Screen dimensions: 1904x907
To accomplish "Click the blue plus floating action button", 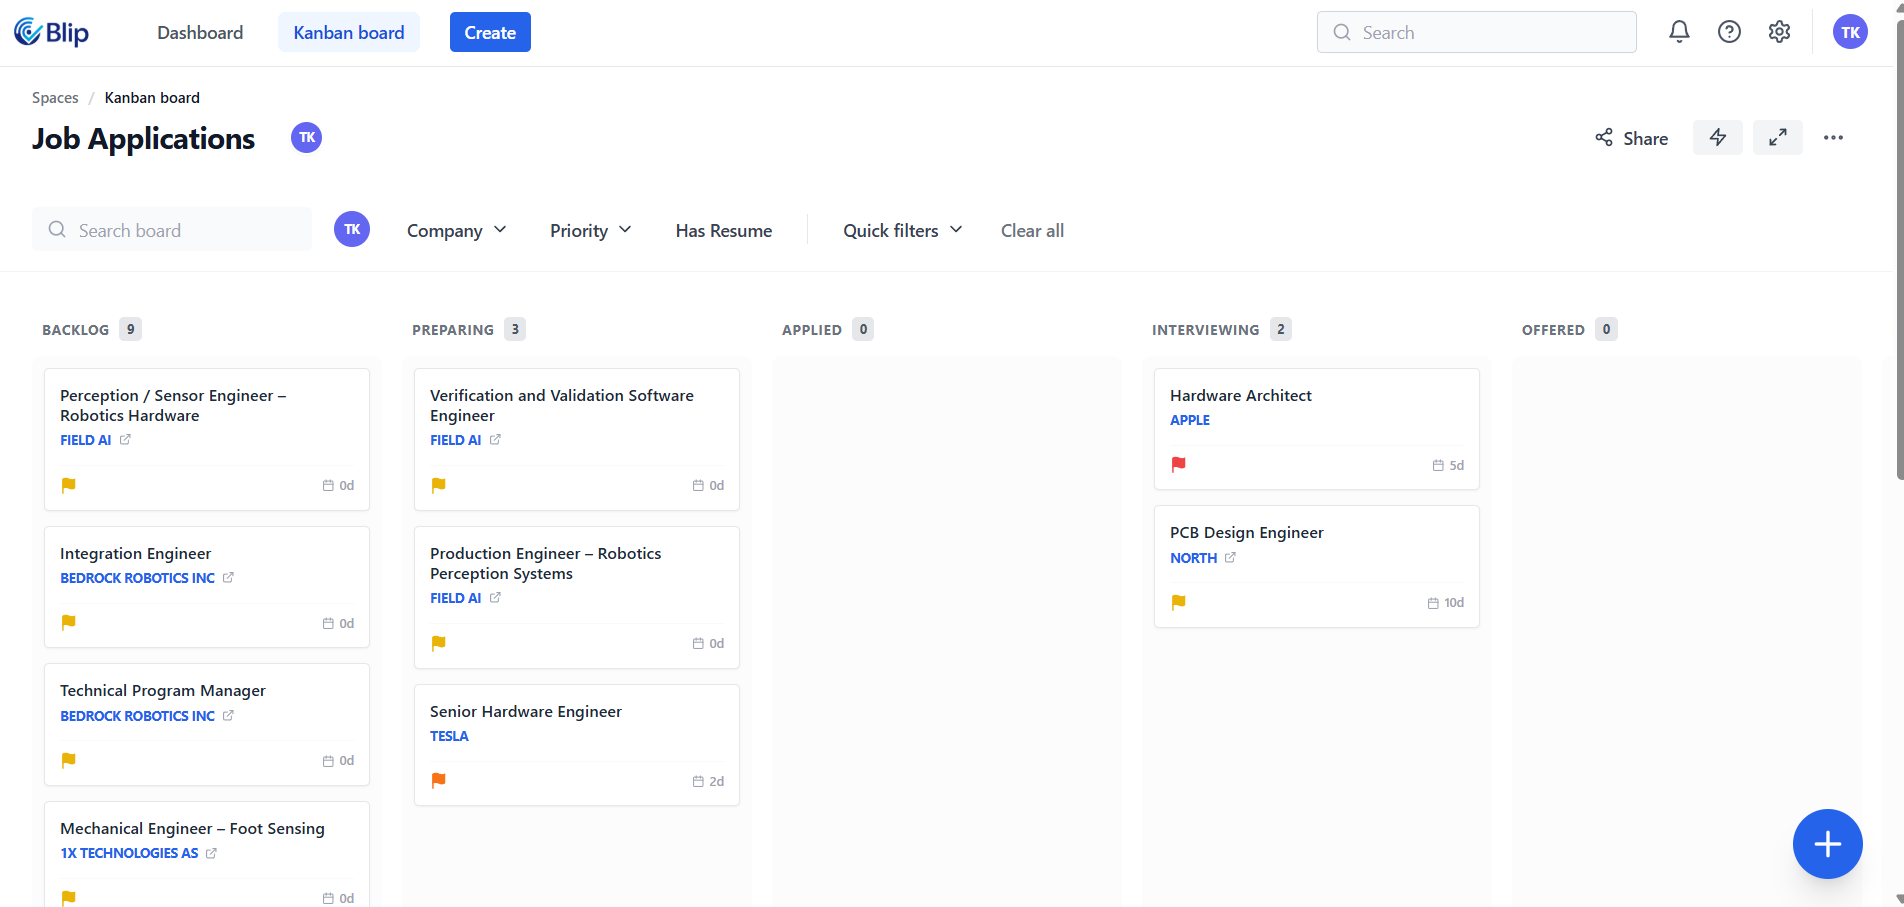I will [x=1827, y=843].
